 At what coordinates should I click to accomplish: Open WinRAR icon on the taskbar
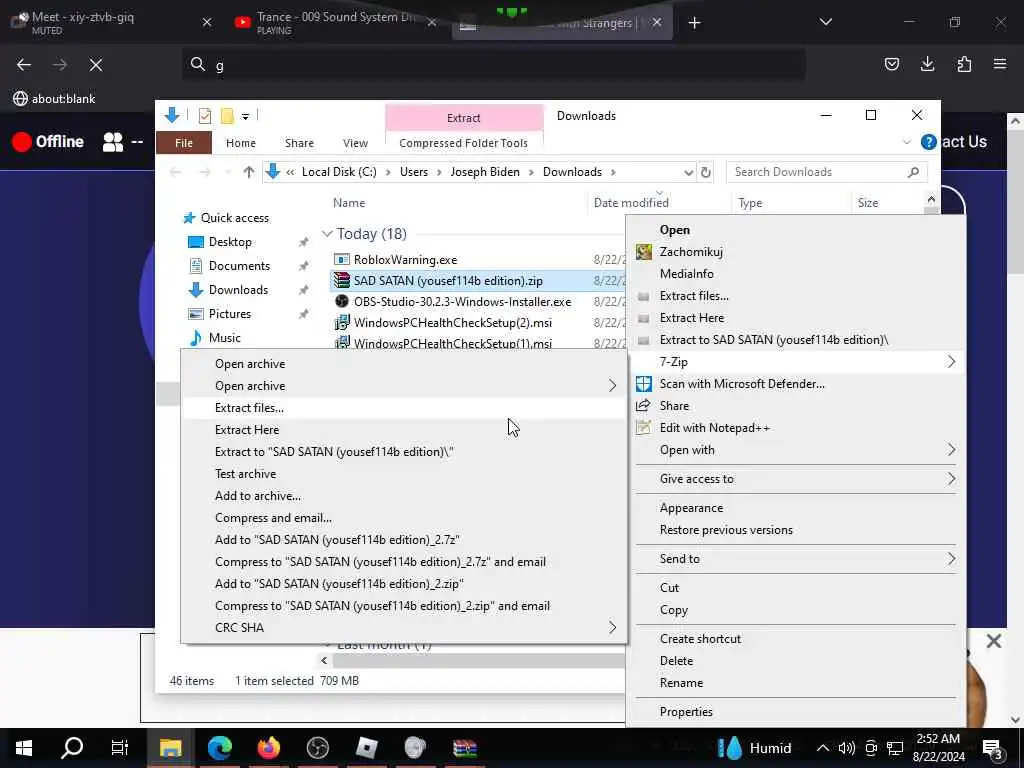[465, 747]
